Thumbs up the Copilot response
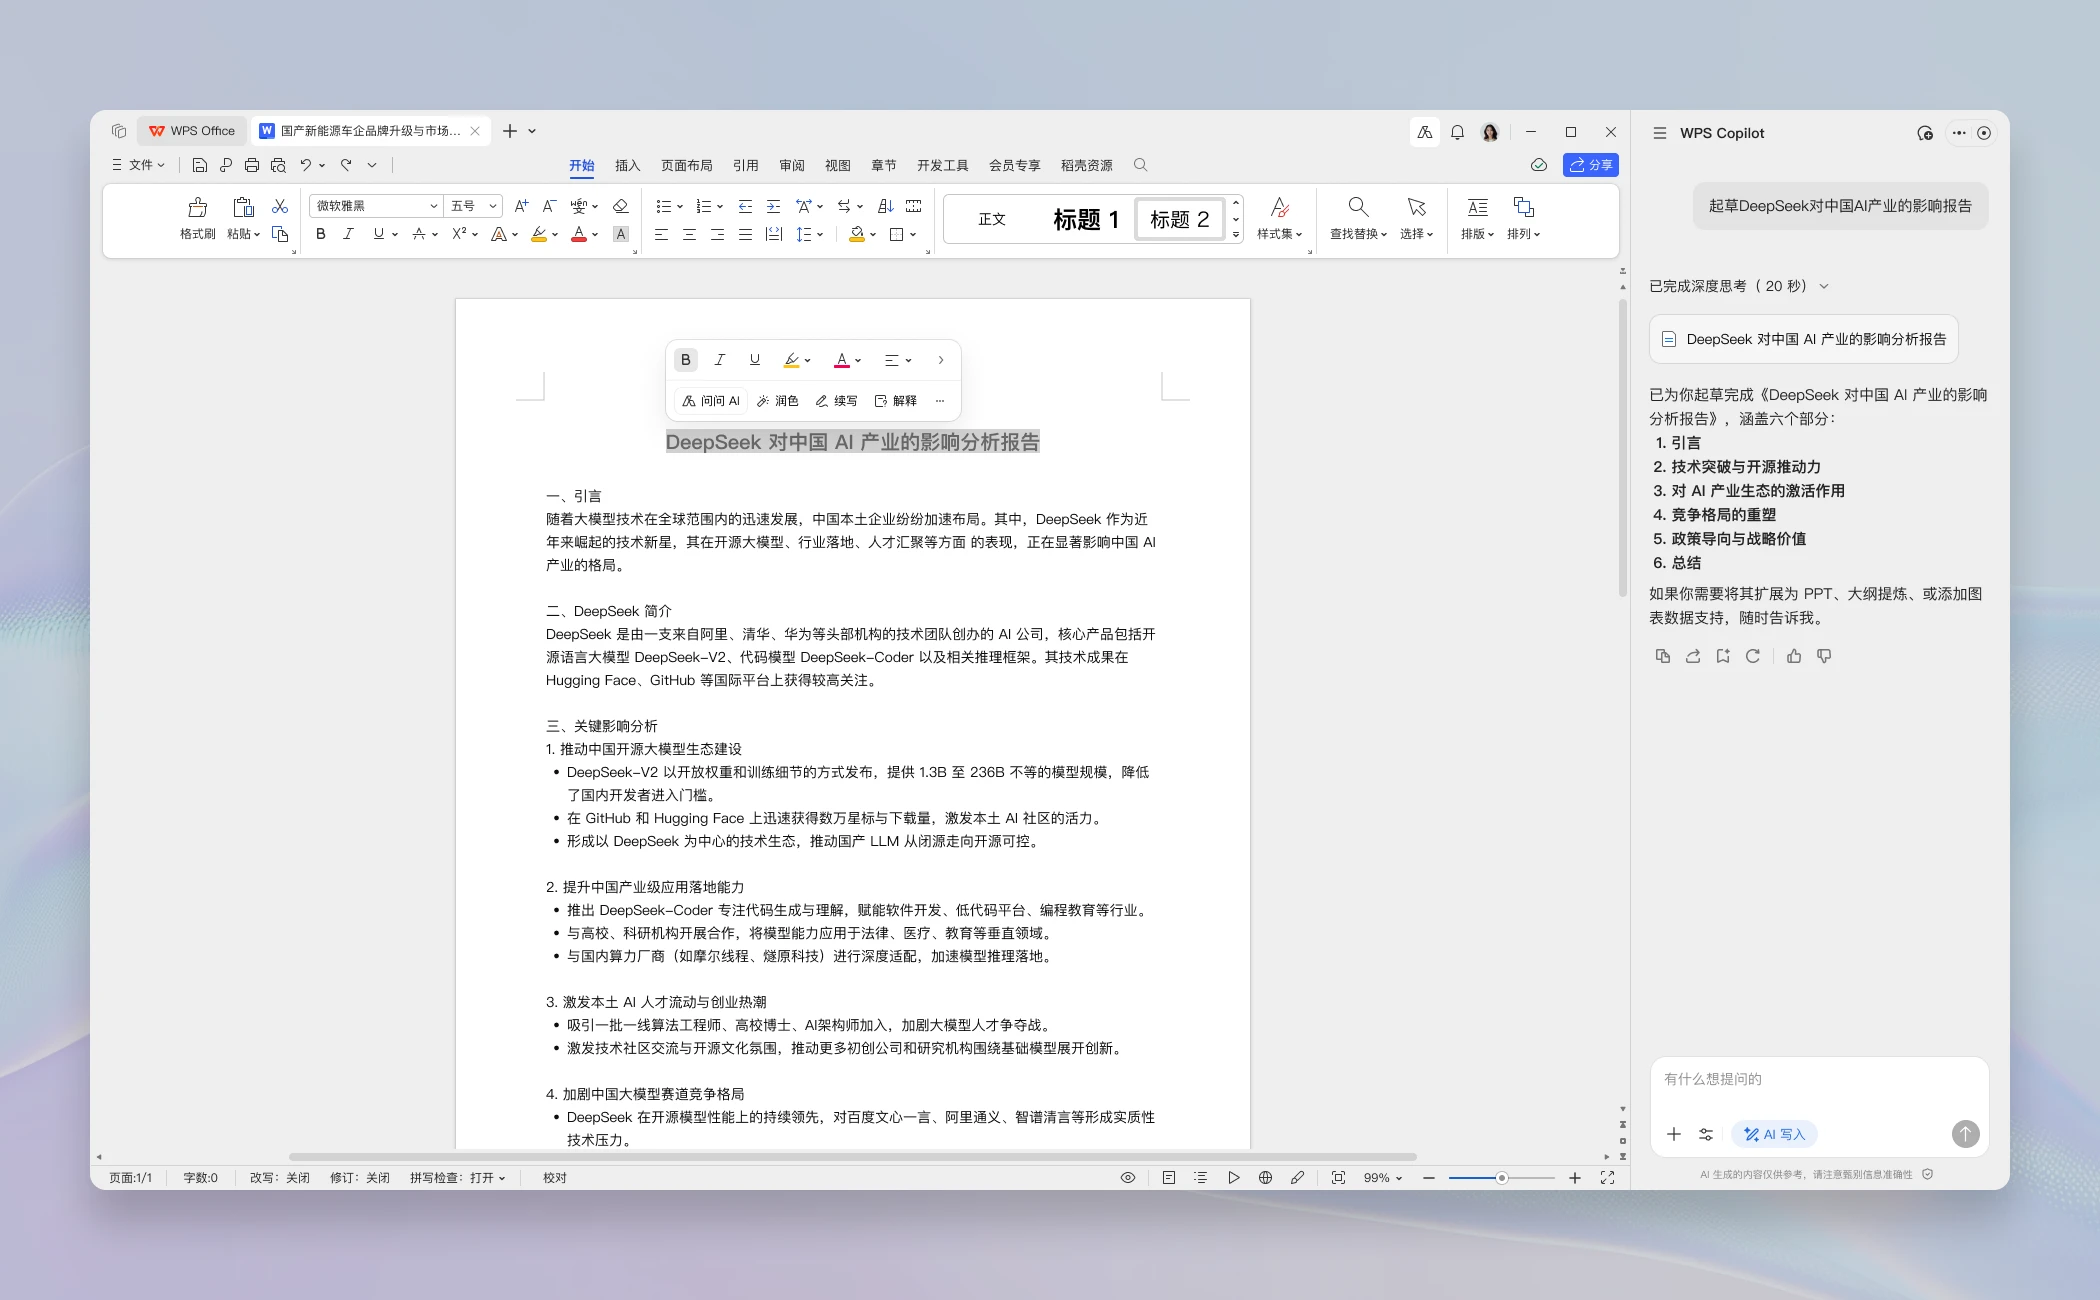 (1794, 656)
